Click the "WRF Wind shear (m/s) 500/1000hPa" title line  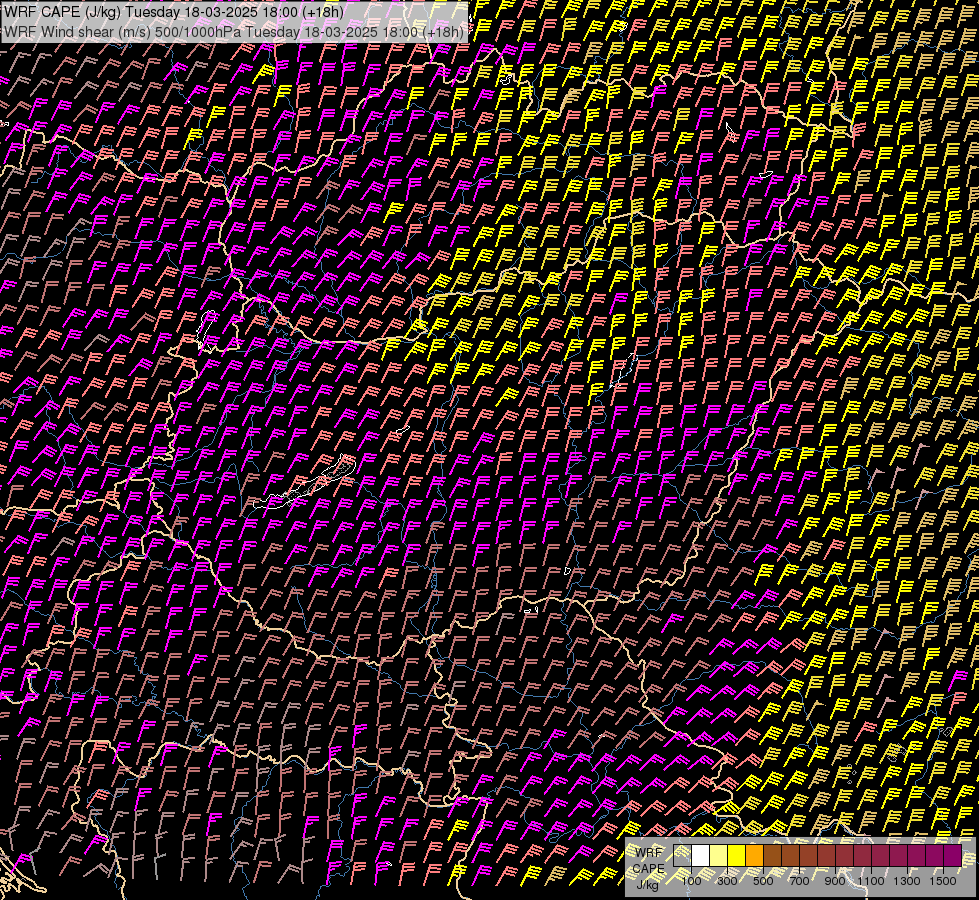coord(233,31)
